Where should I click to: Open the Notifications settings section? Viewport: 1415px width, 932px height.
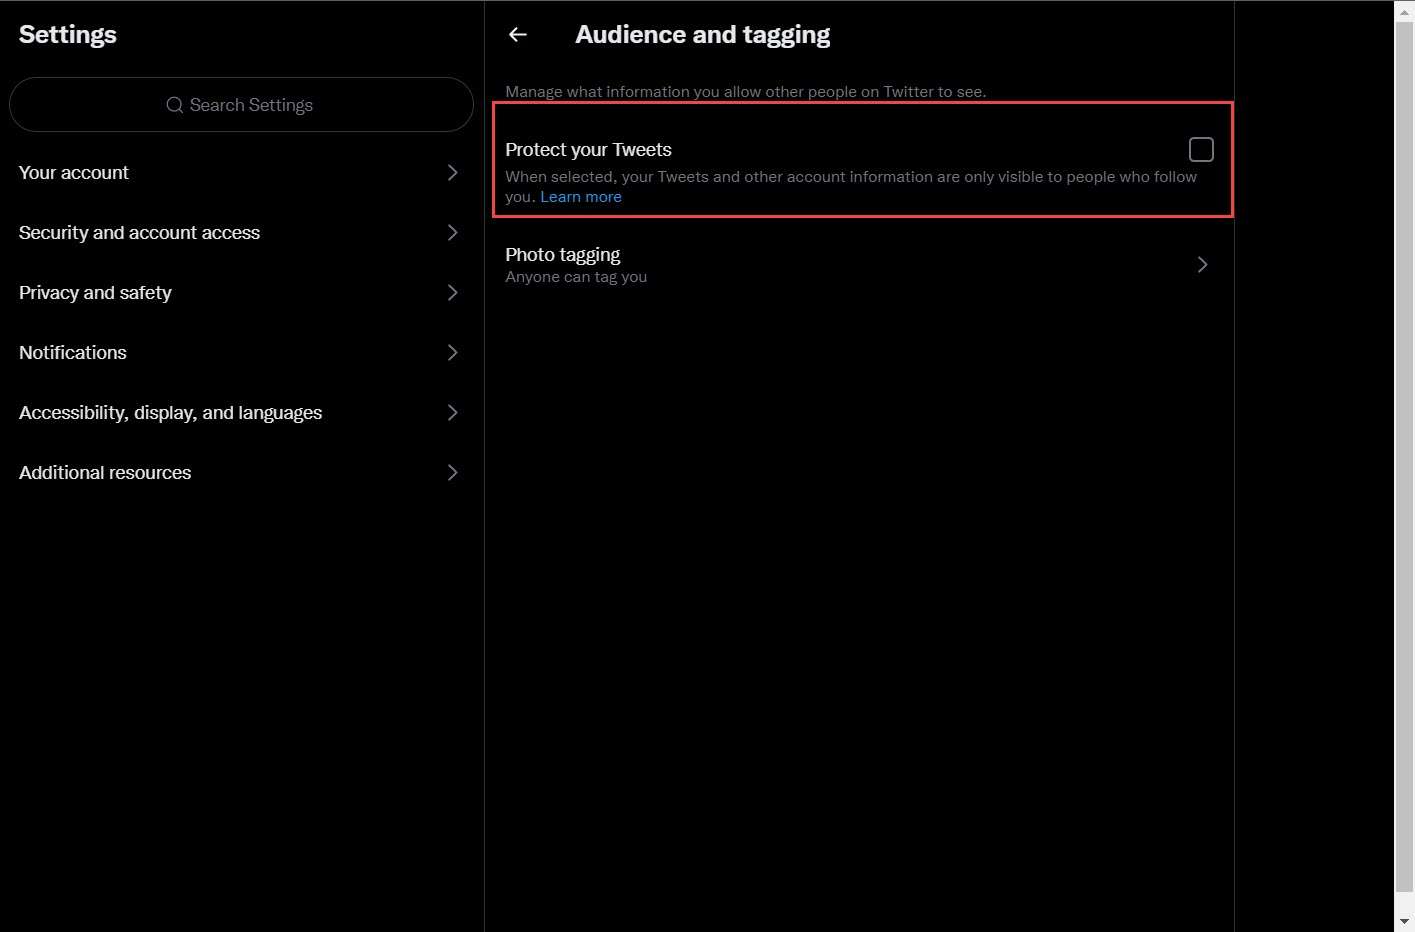(x=73, y=353)
